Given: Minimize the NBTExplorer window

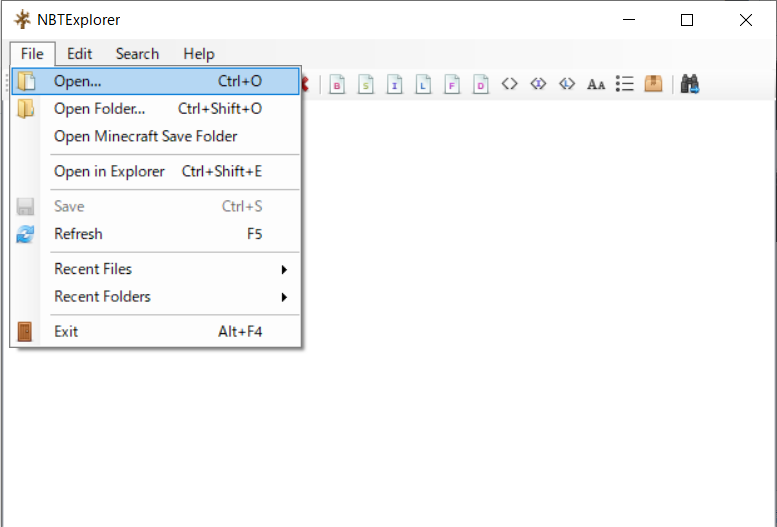Looking at the screenshot, I should click(x=629, y=20).
